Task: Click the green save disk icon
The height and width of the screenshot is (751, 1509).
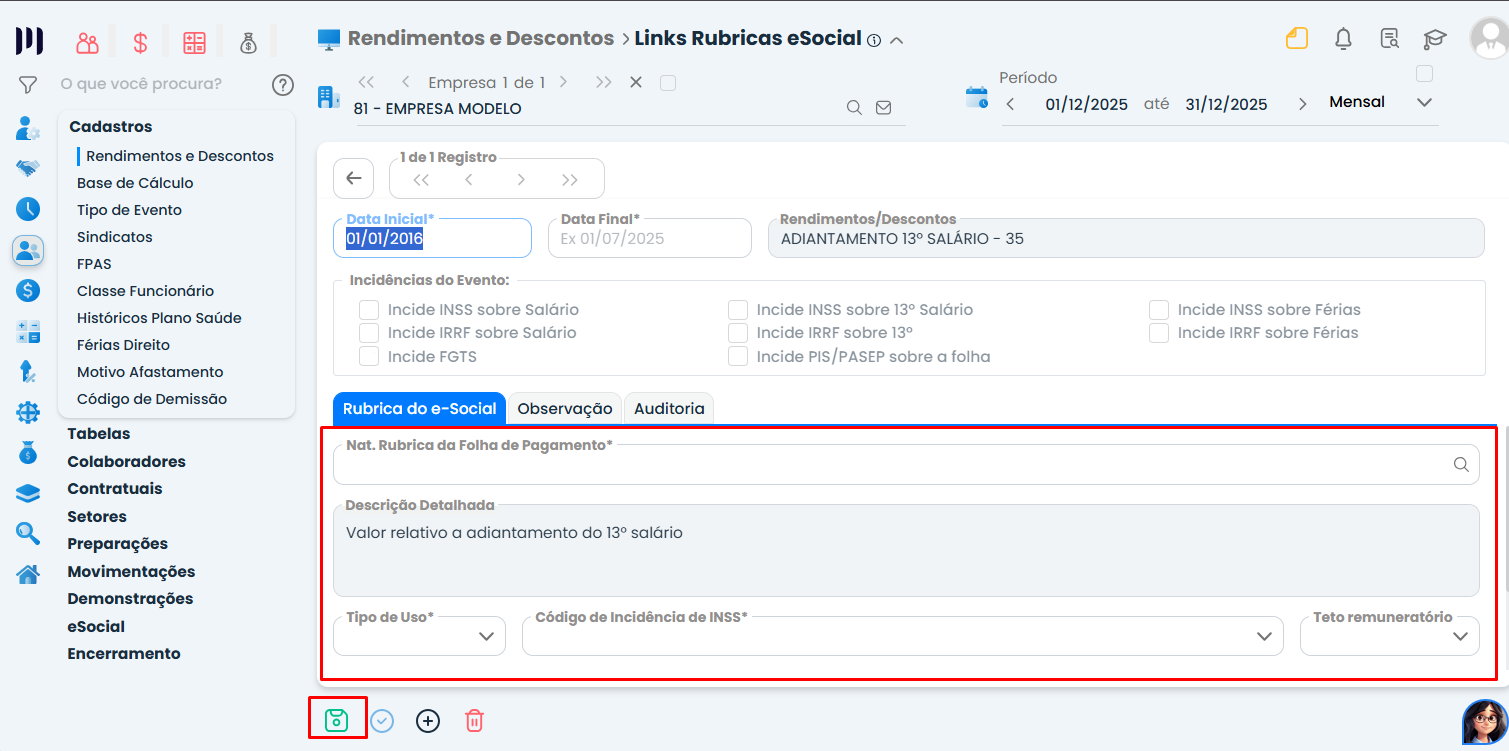Action: 336,720
